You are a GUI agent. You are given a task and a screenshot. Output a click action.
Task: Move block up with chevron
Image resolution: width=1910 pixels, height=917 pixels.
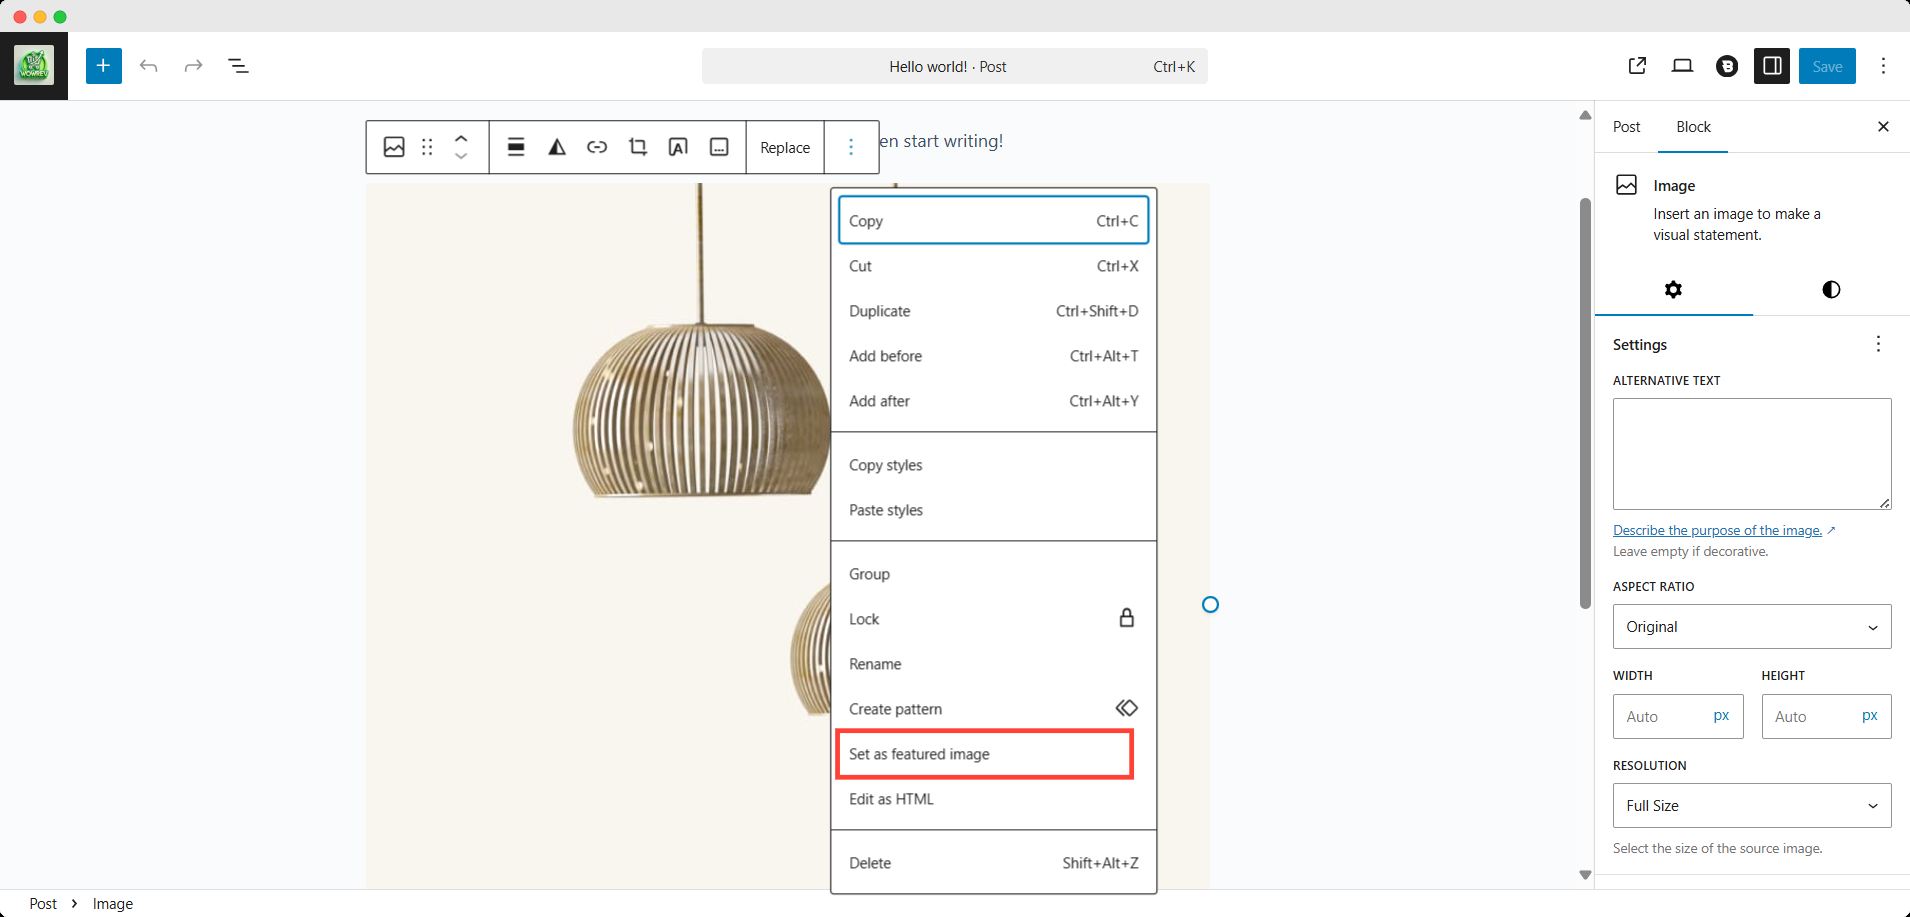(461, 138)
